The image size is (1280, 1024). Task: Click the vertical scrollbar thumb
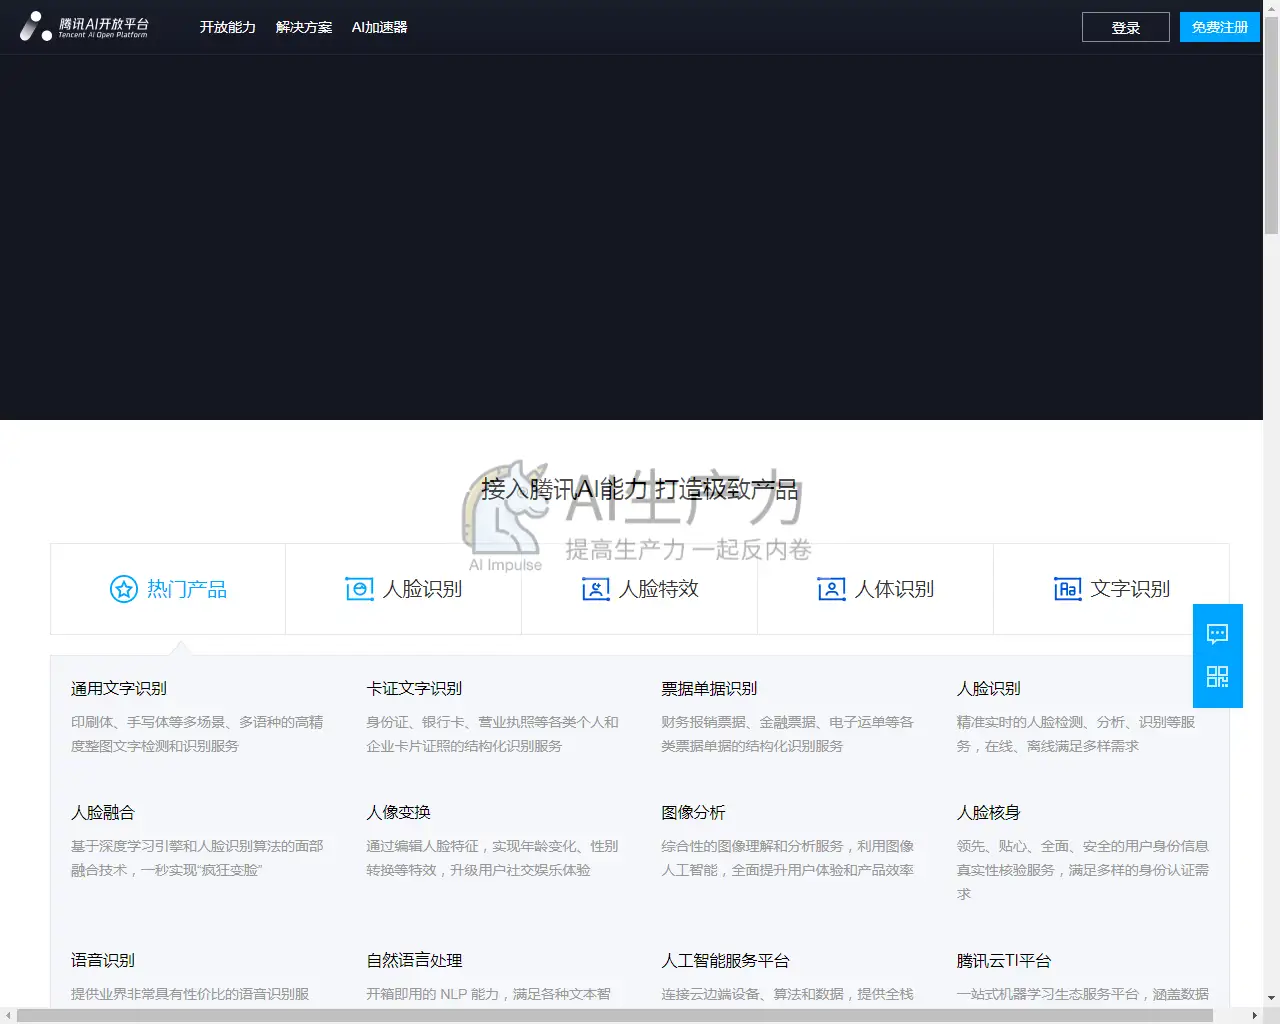1271,125
